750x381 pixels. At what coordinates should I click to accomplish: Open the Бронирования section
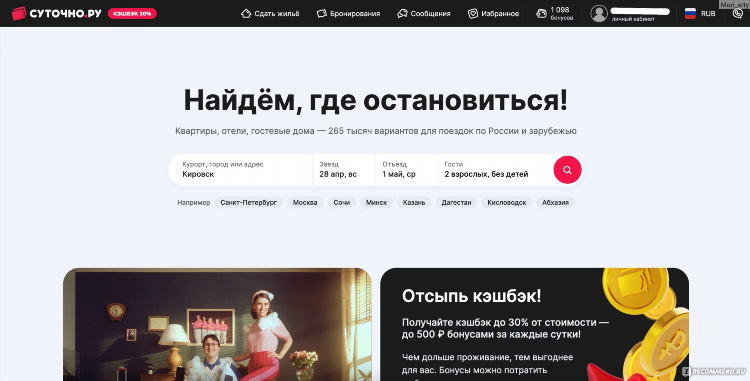pos(349,13)
